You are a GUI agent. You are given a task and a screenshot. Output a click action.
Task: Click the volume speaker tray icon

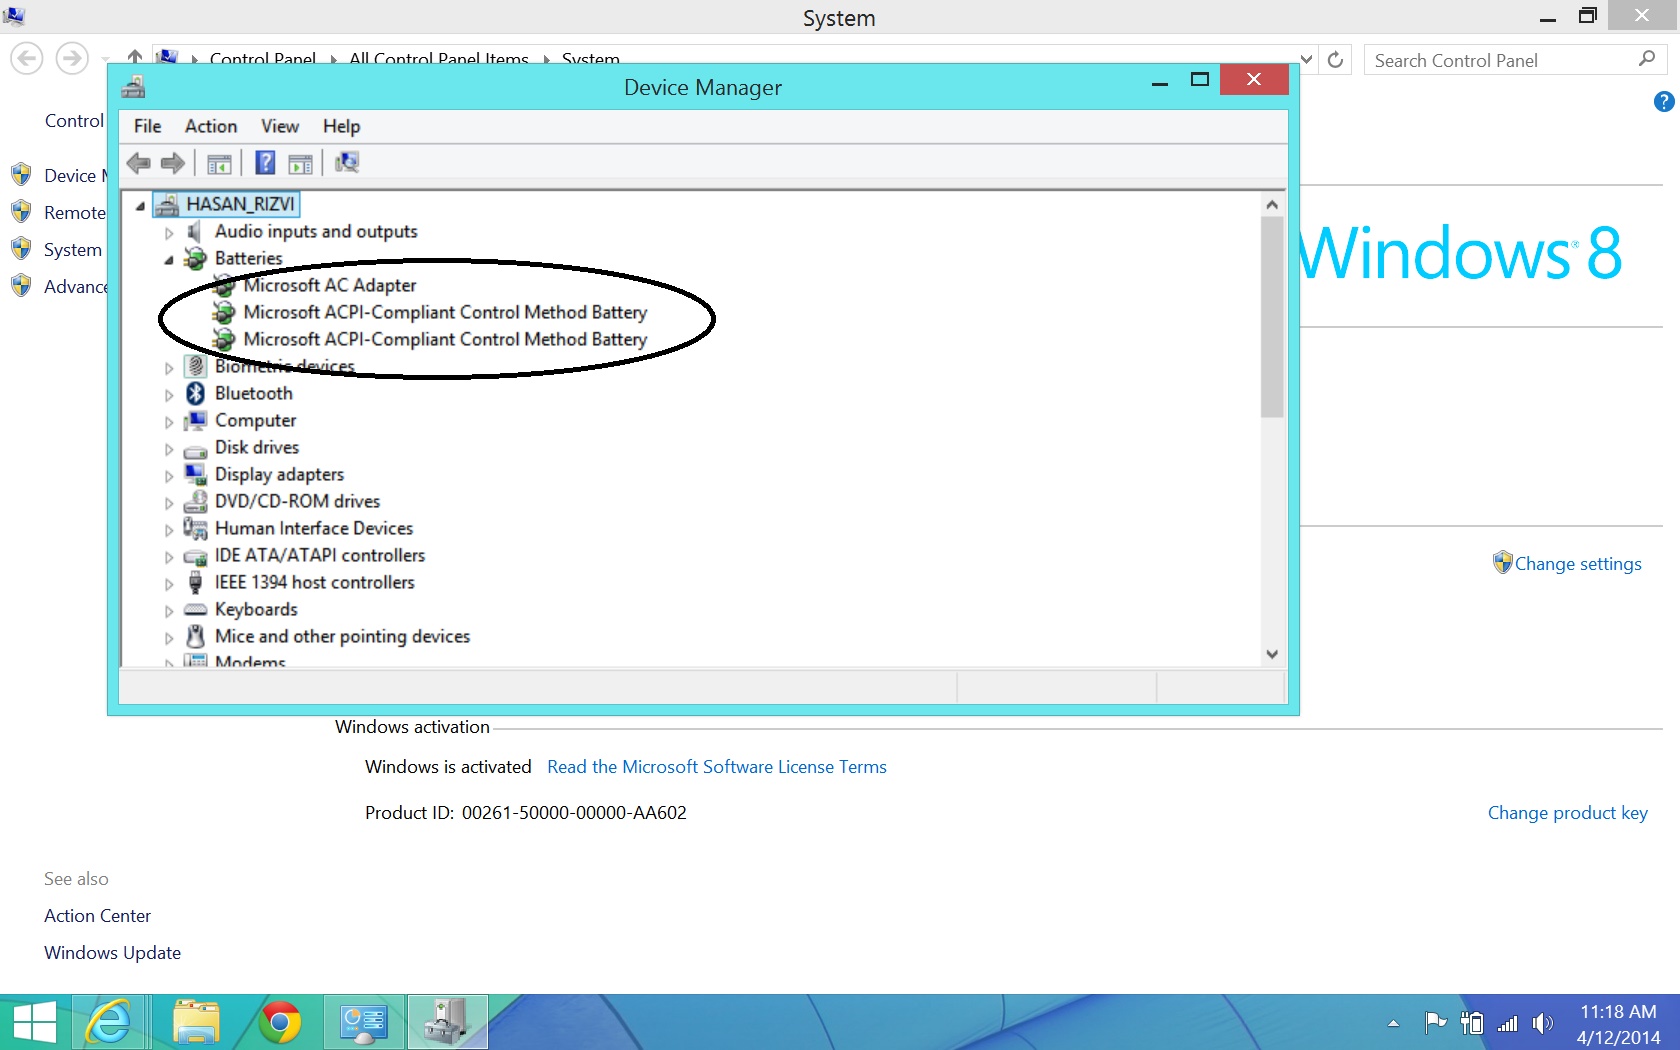(x=1543, y=1023)
